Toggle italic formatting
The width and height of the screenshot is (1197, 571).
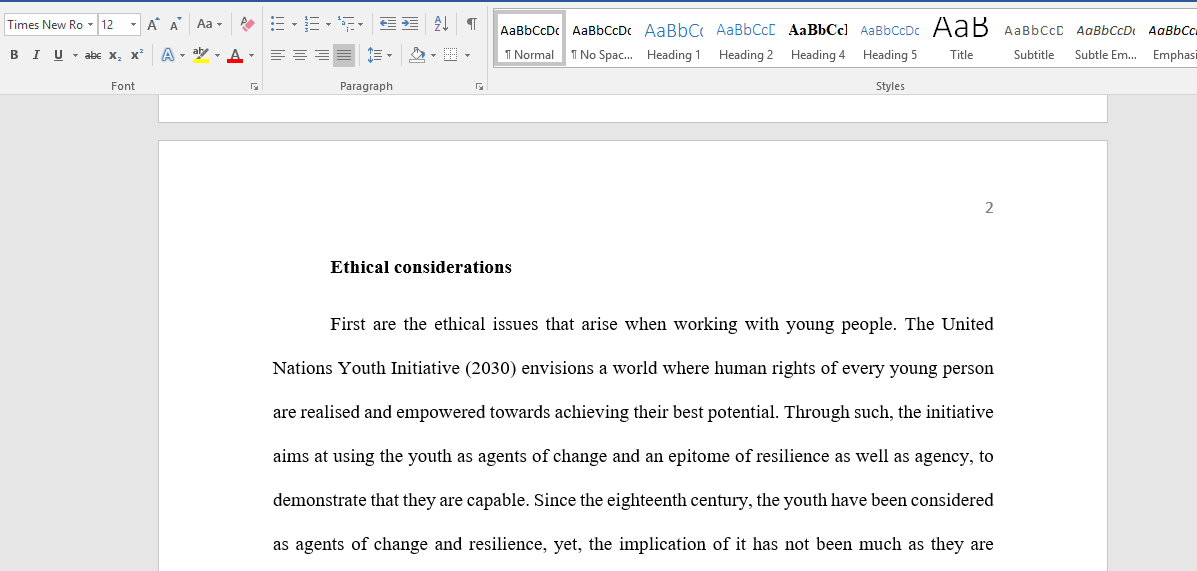pos(36,55)
